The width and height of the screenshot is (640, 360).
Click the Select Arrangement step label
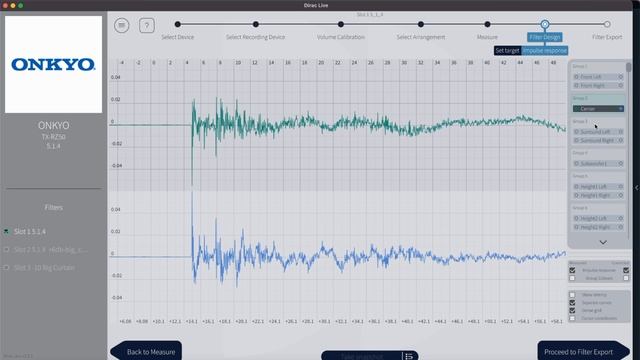(x=421, y=37)
